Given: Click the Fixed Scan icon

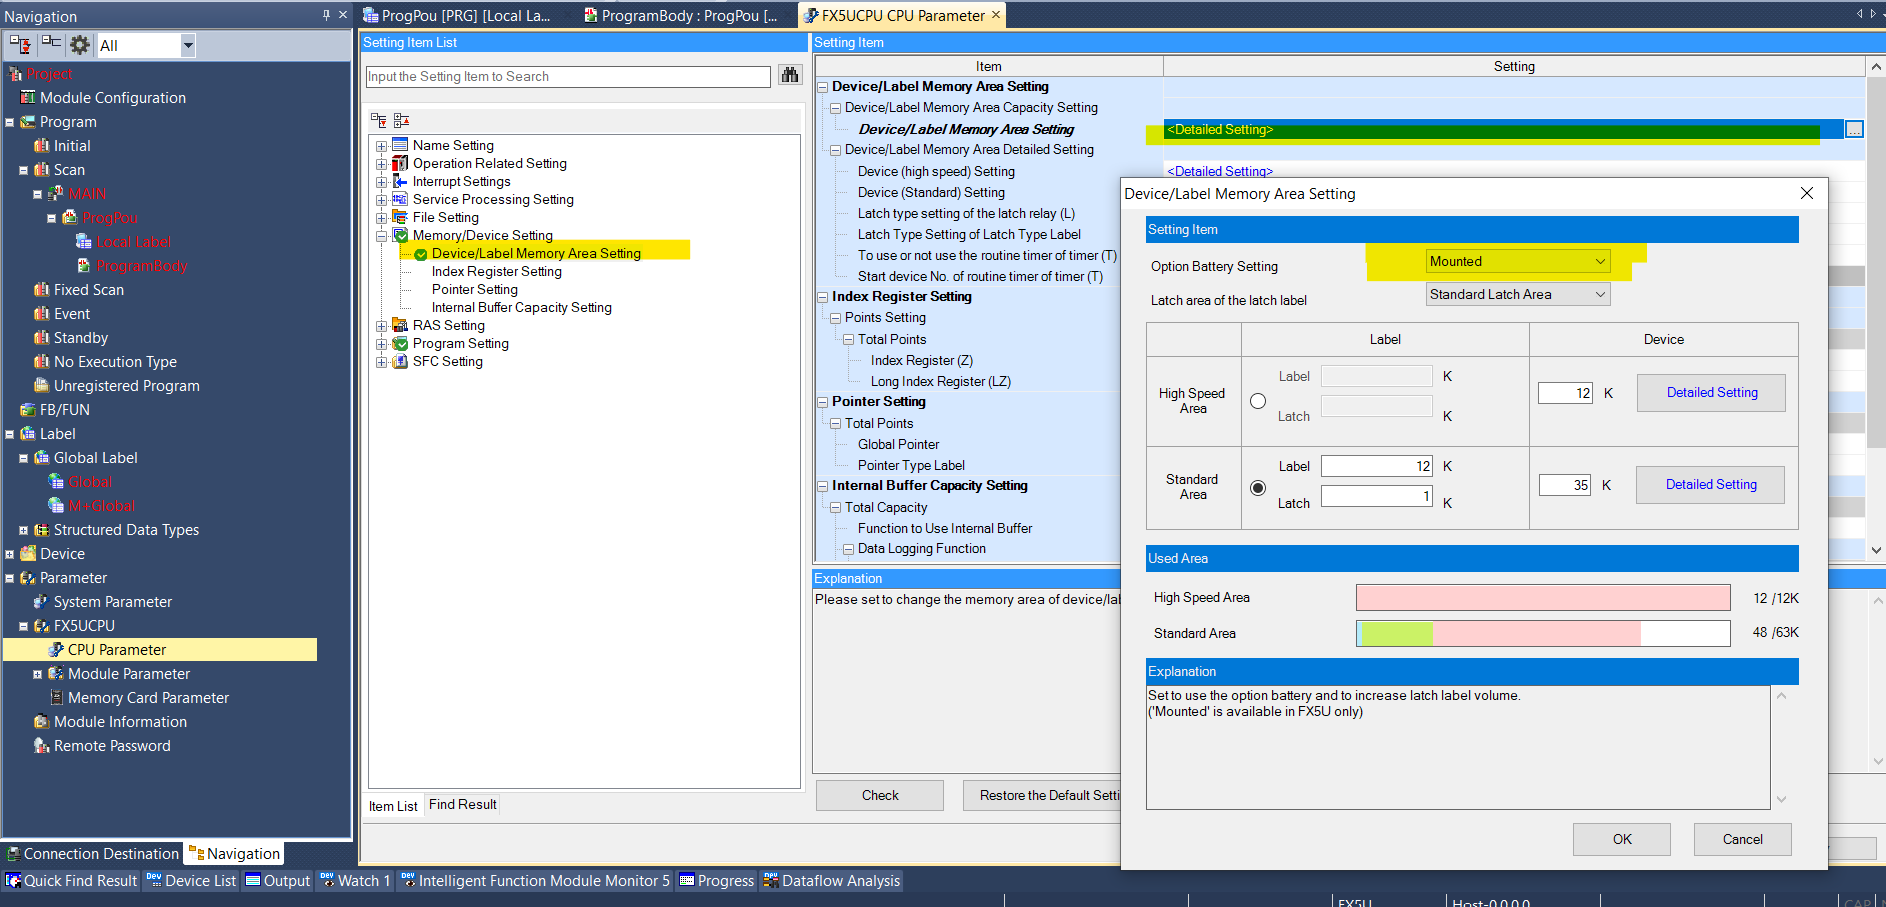Looking at the screenshot, I should pyautogui.click(x=42, y=290).
